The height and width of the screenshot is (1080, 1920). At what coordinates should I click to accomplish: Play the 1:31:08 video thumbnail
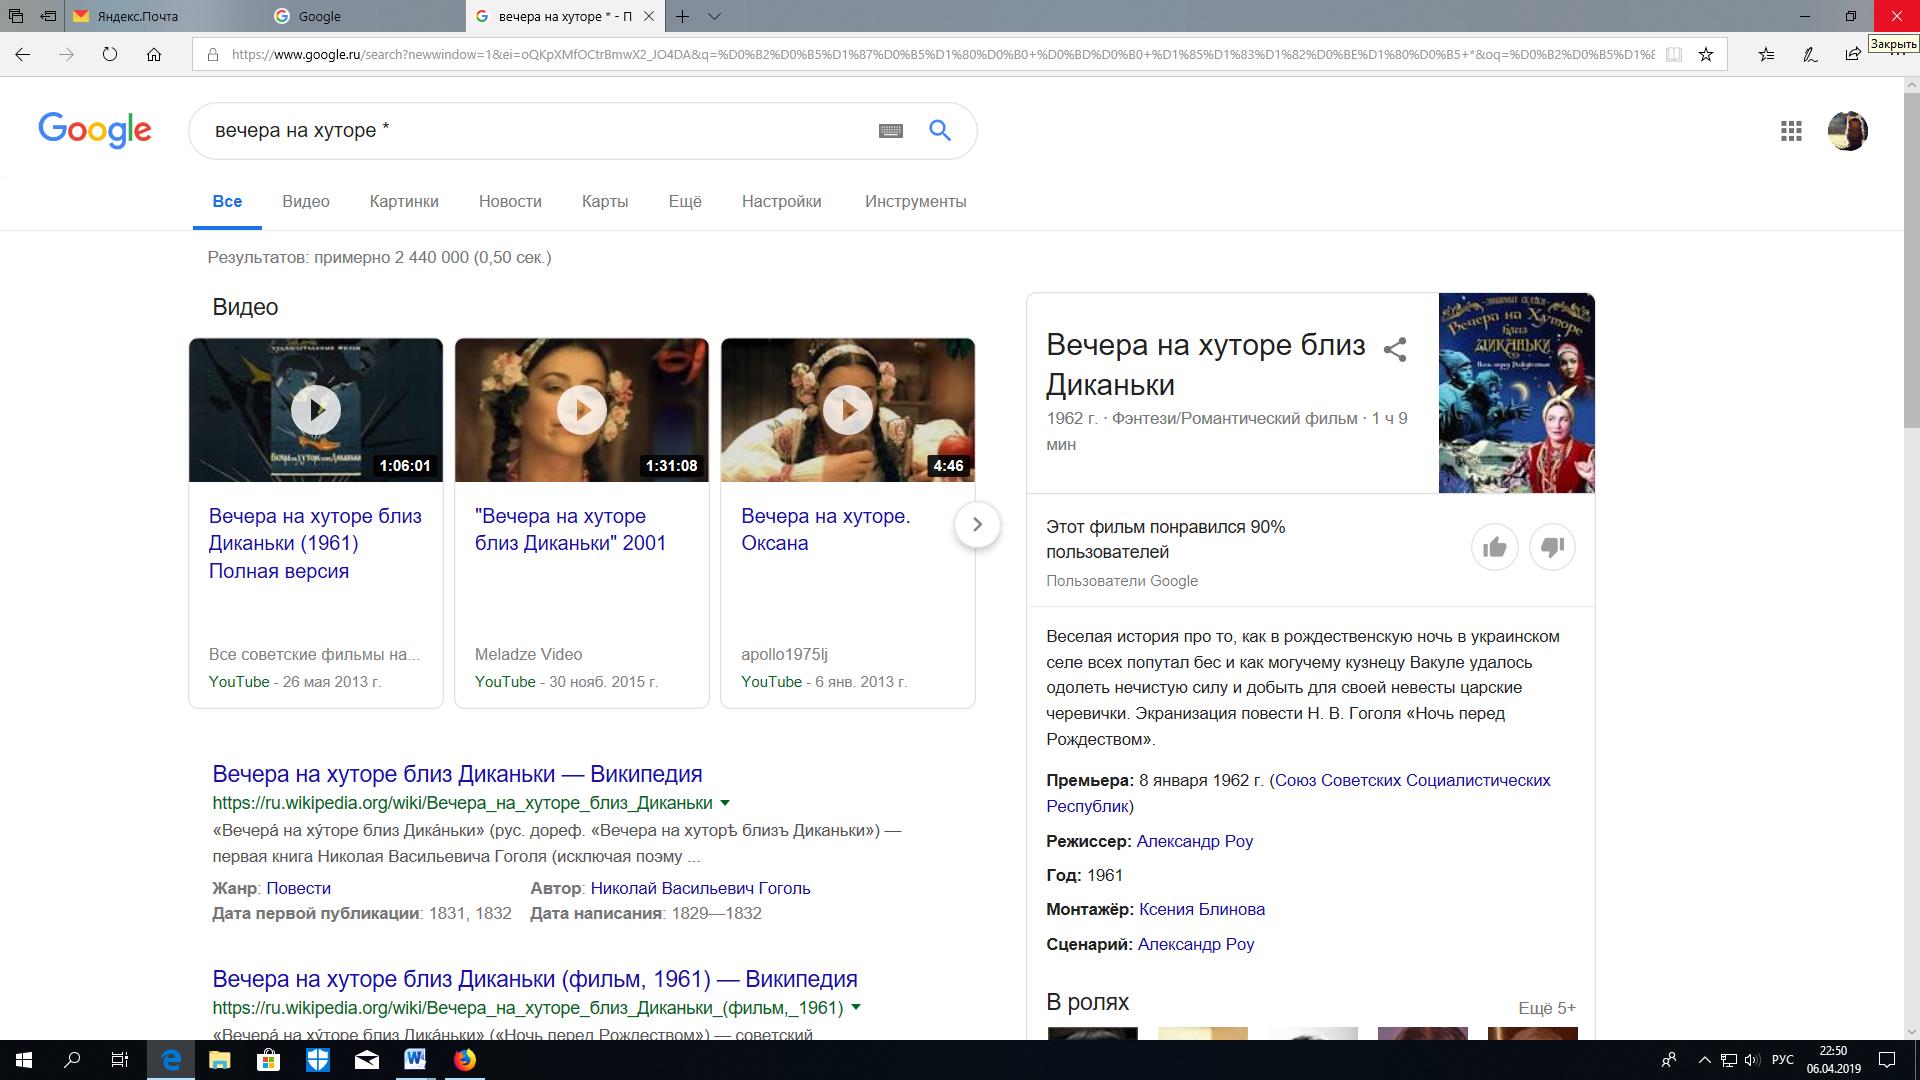(582, 410)
